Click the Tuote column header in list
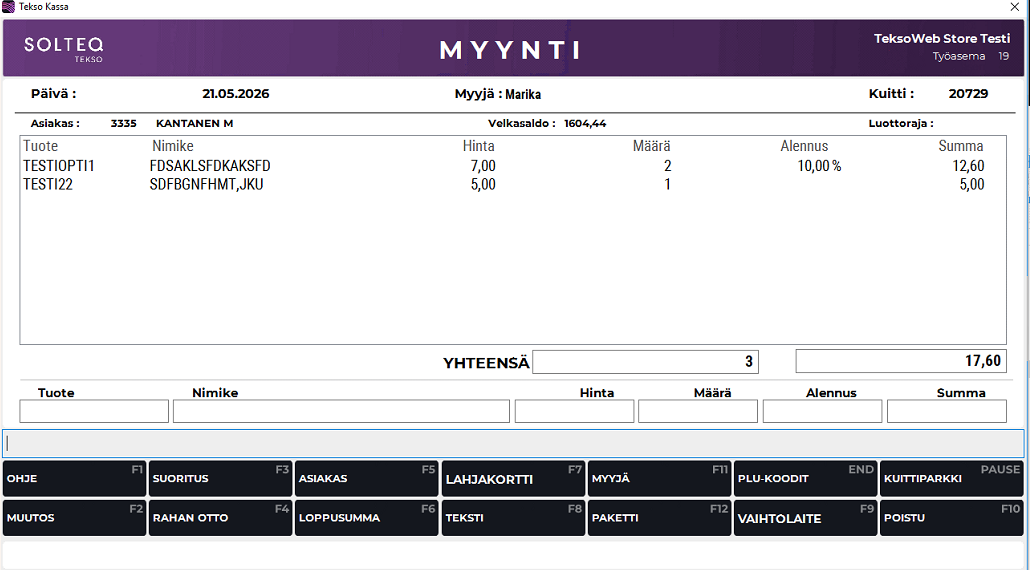 pyautogui.click(x=41, y=146)
